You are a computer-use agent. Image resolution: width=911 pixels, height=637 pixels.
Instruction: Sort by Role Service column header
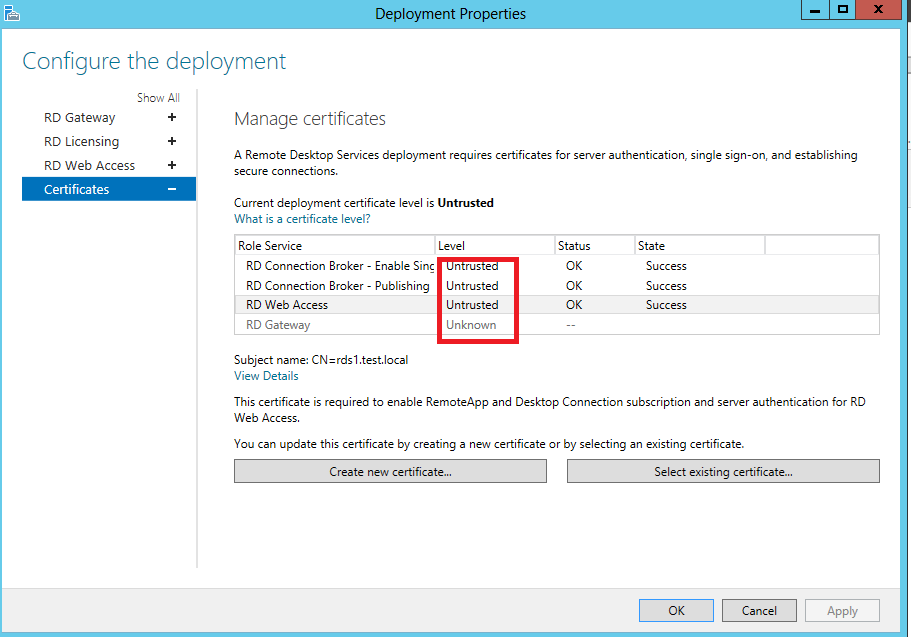coord(335,245)
